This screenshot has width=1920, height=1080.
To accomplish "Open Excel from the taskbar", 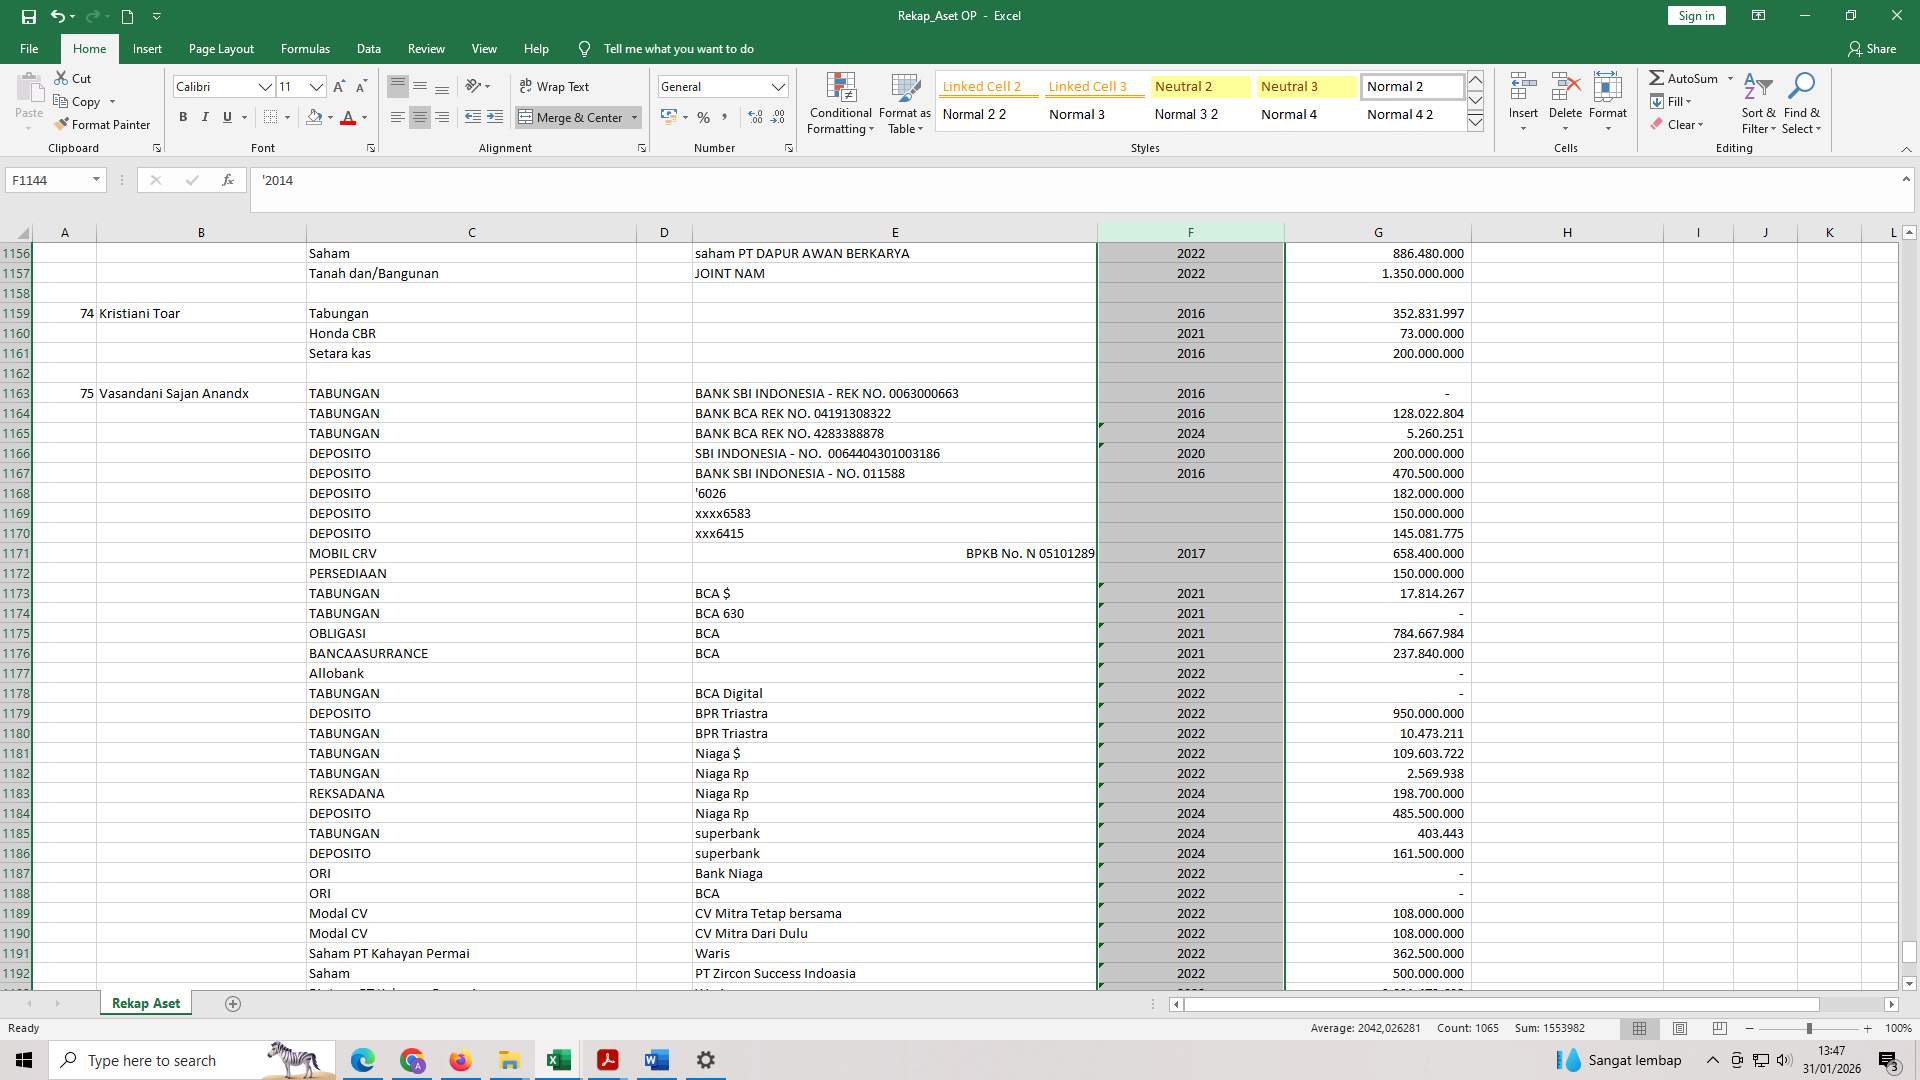I will (557, 1059).
